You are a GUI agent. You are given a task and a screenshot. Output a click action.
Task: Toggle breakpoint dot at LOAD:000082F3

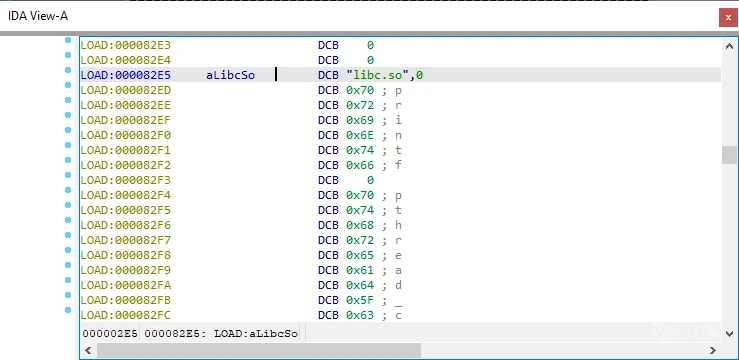pyautogui.click(x=68, y=175)
